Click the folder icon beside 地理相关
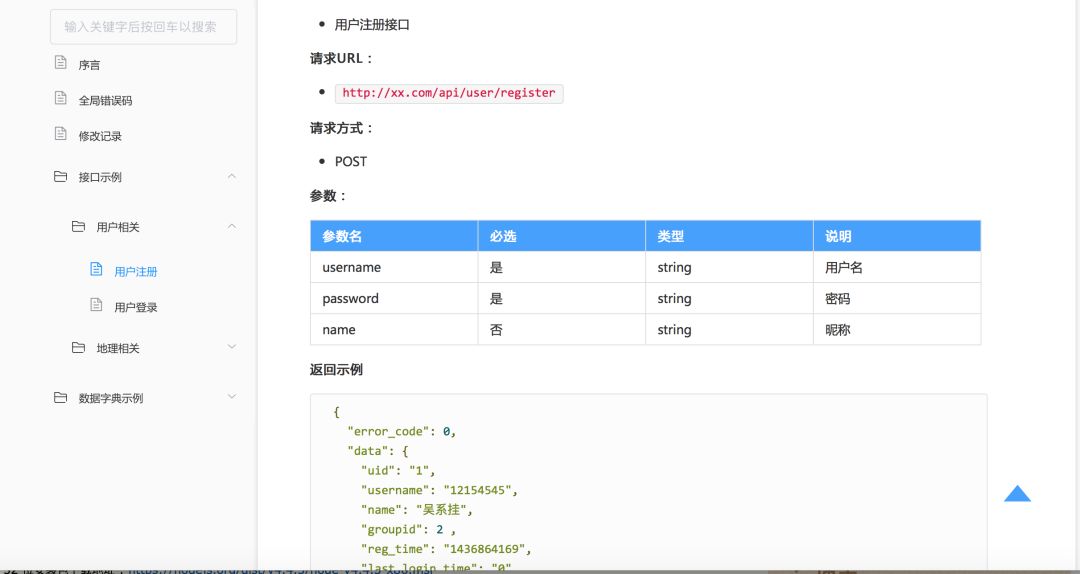Image resolution: width=1080 pixels, height=574 pixels. tap(79, 347)
